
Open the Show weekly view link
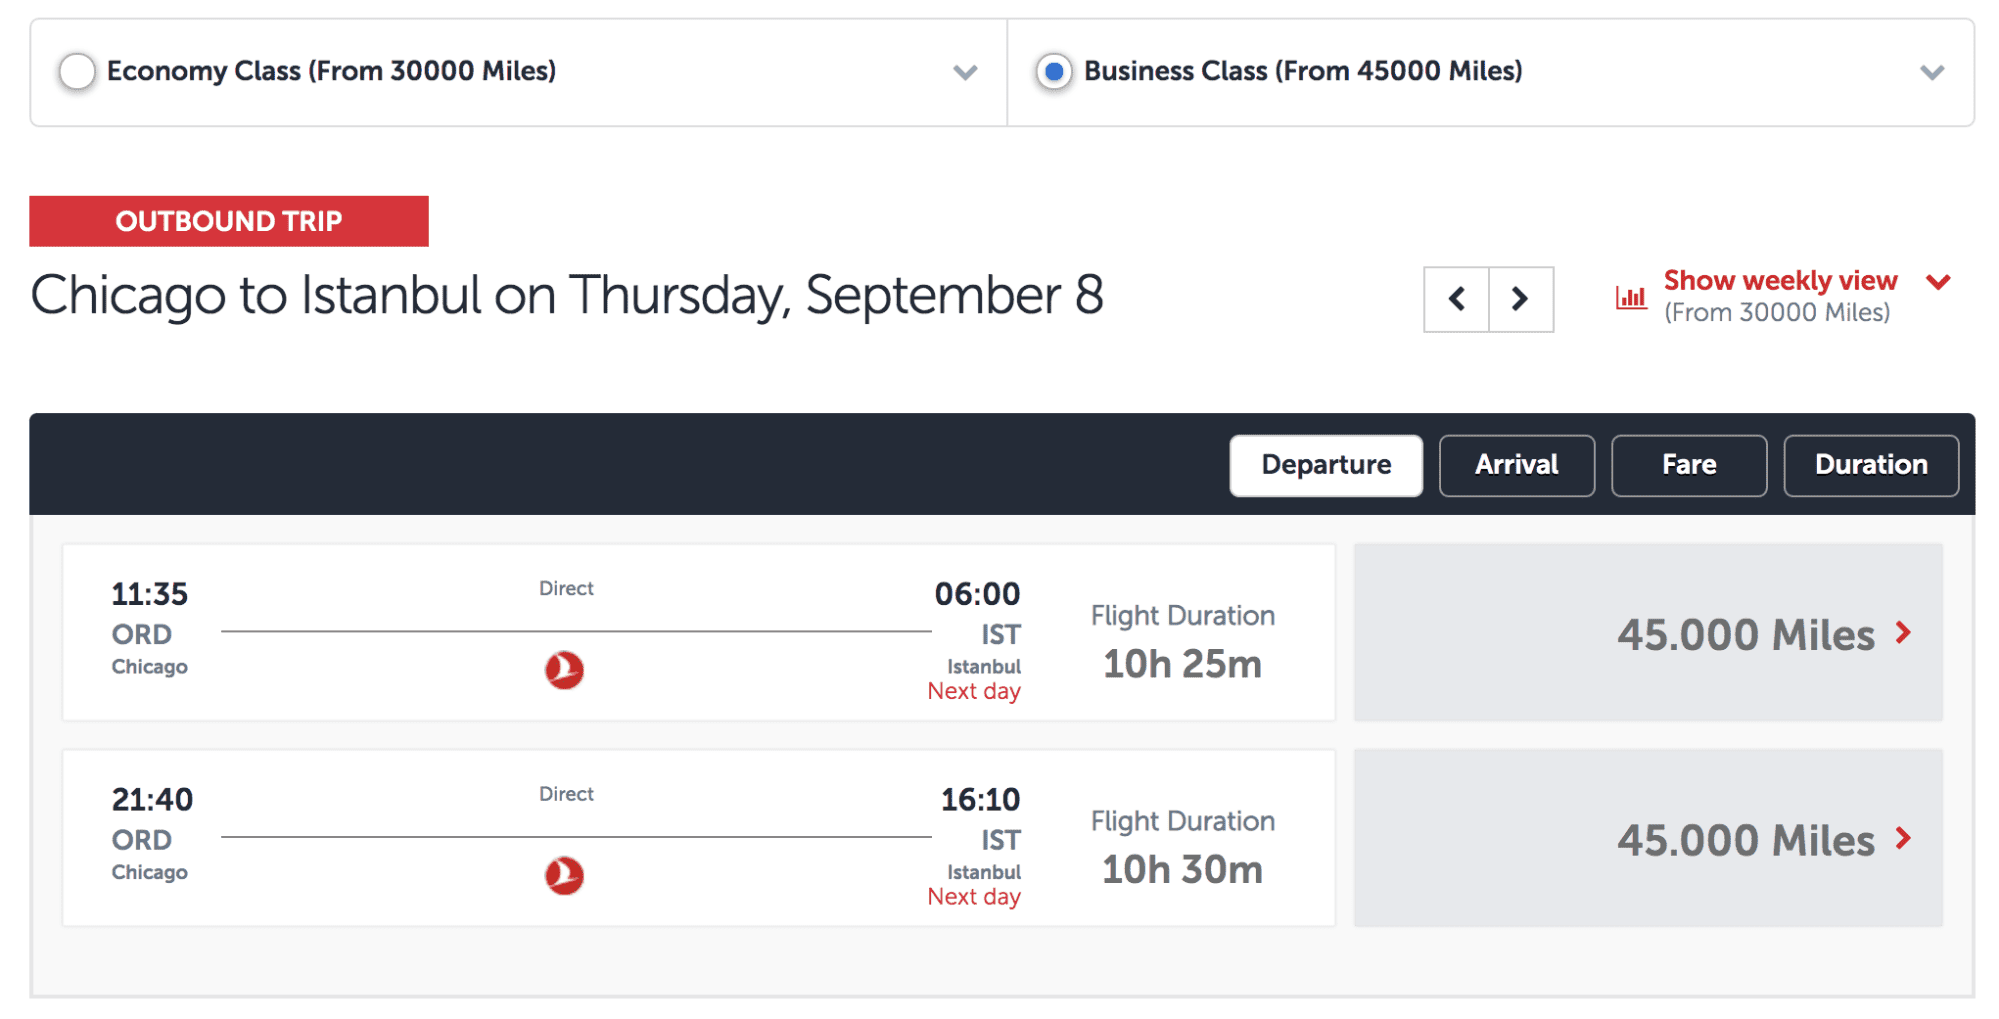coord(1780,281)
